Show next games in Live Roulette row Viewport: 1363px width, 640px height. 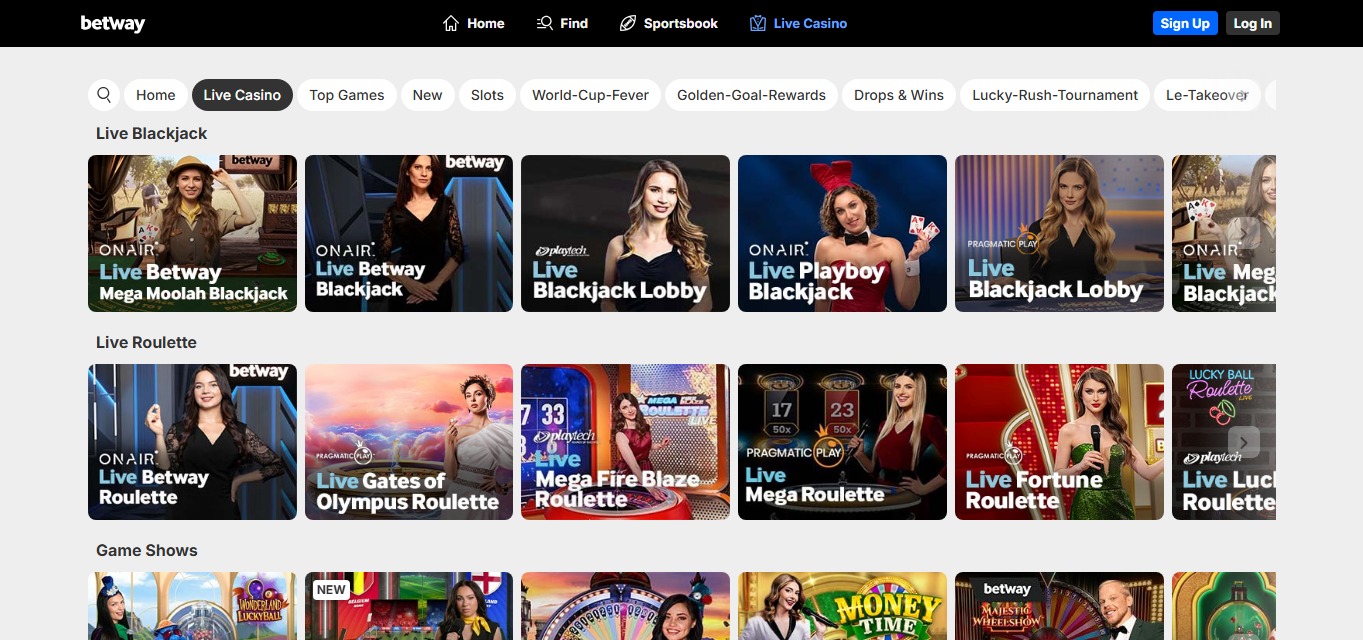pyautogui.click(x=1243, y=442)
